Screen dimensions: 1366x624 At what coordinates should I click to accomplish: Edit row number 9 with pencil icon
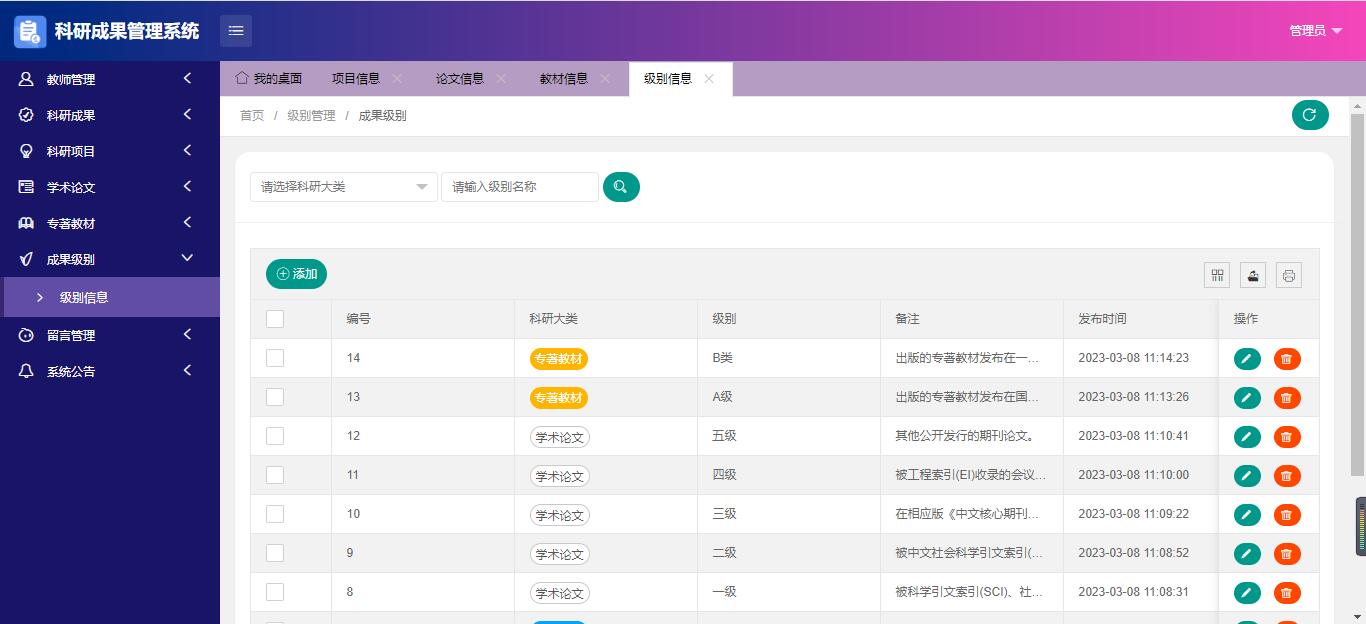1247,554
